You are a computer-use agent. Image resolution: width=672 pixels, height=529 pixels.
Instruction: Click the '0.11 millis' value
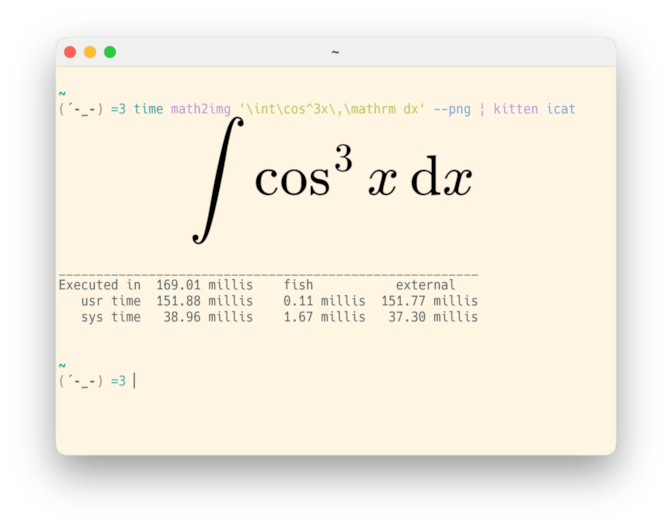click(x=324, y=301)
